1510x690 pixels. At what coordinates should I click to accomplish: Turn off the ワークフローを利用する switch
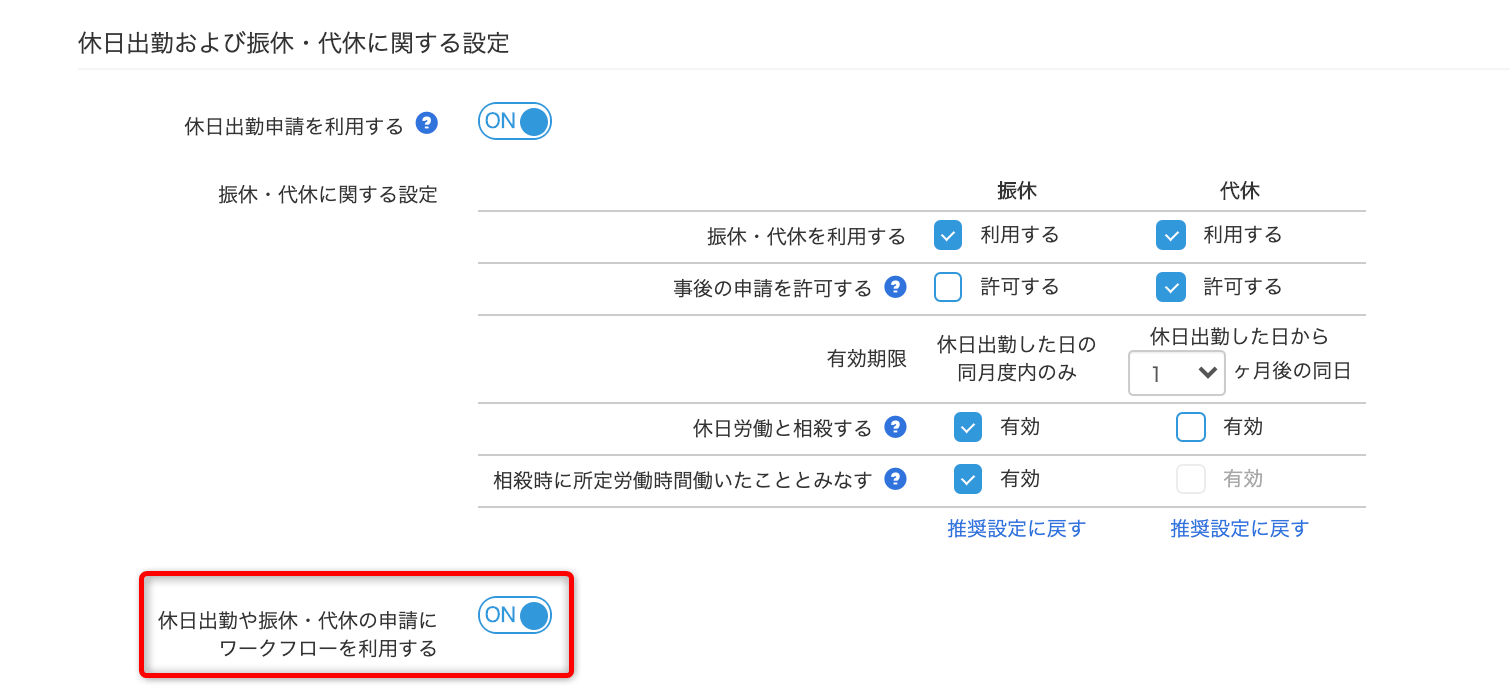(515, 615)
